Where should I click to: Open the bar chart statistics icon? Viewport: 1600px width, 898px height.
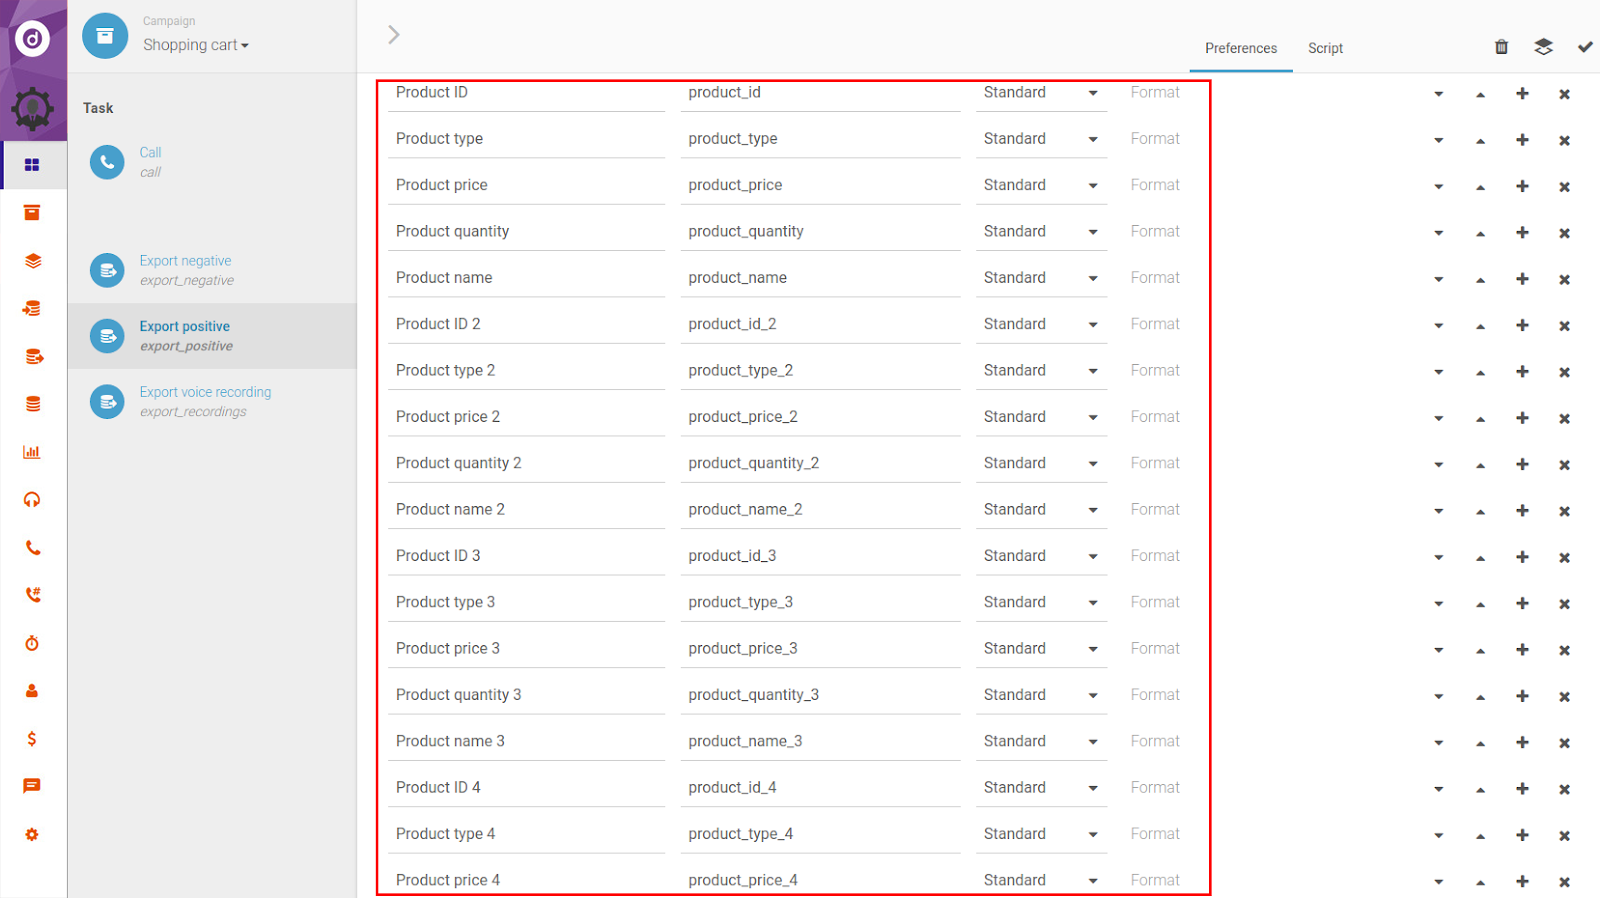point(32,452)
